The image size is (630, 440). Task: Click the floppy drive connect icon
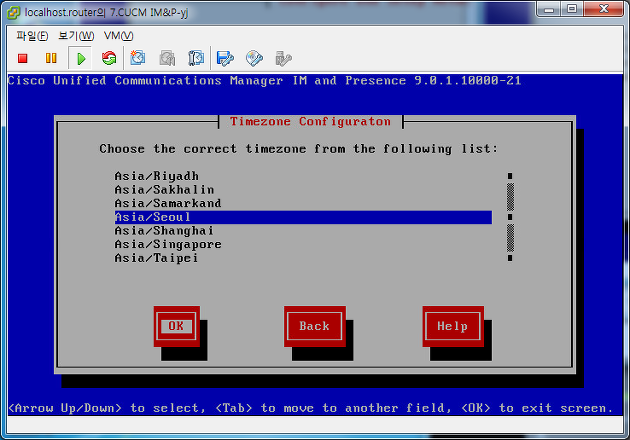[225, 59]
